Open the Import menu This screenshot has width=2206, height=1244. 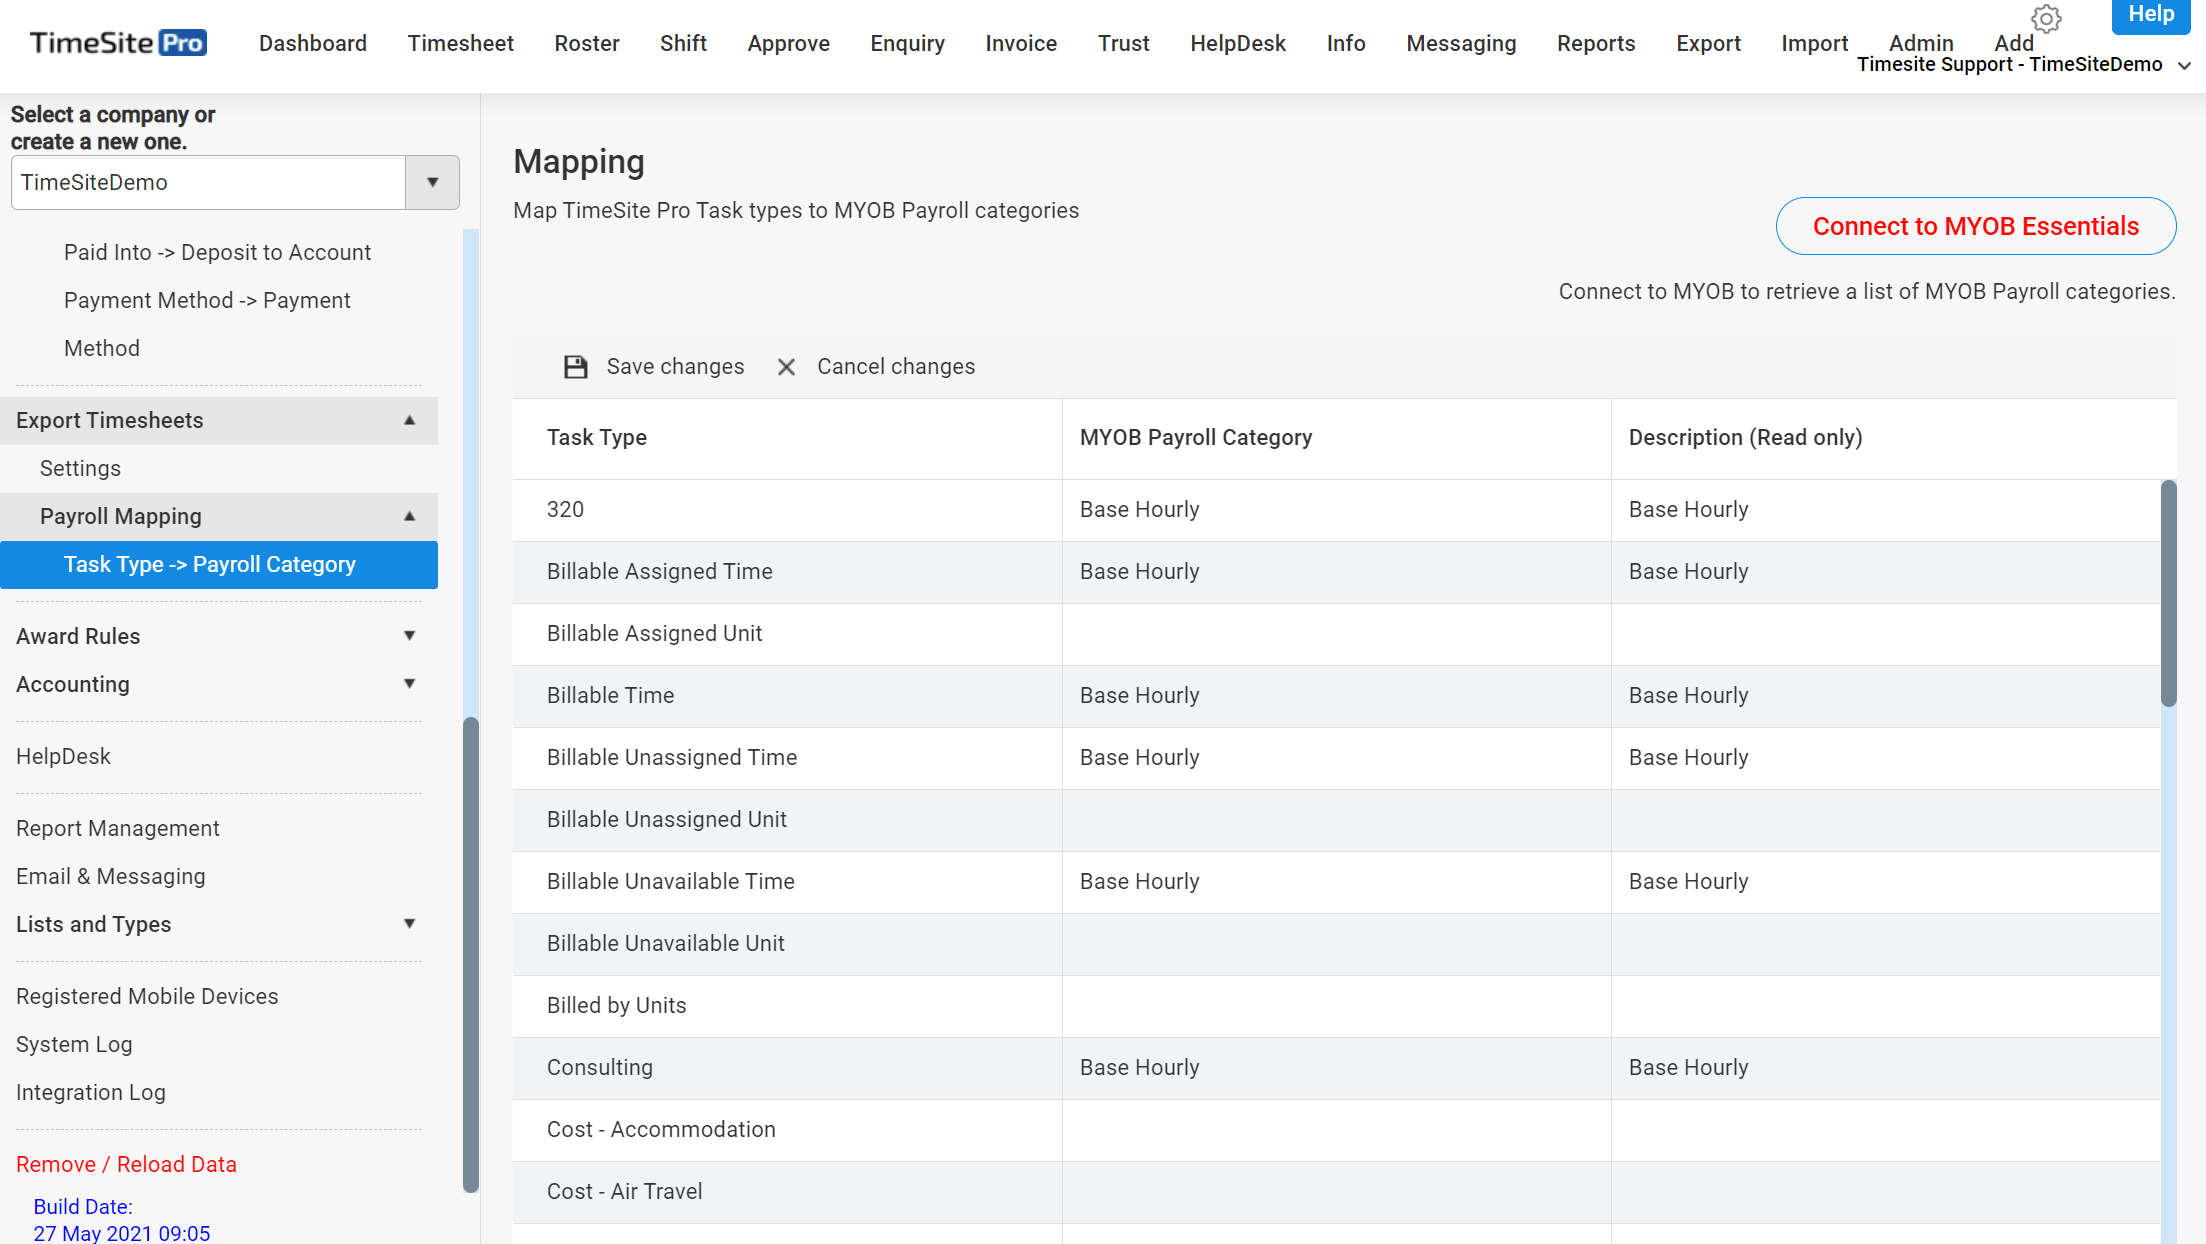(x=1814, y=43)
